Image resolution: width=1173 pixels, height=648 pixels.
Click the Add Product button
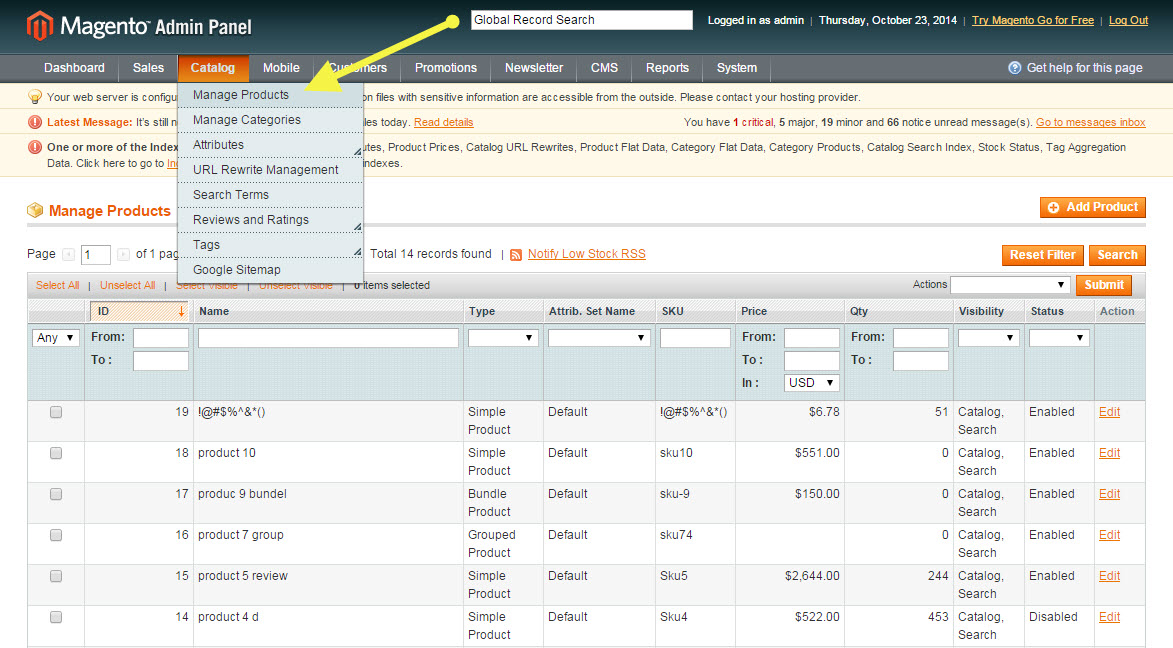[1093, 207]
